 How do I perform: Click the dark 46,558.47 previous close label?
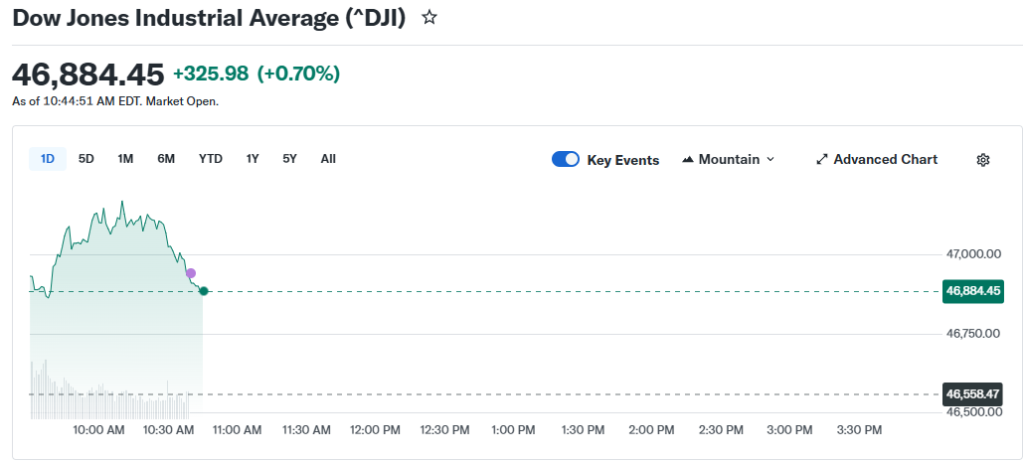[x=972, y=394]
